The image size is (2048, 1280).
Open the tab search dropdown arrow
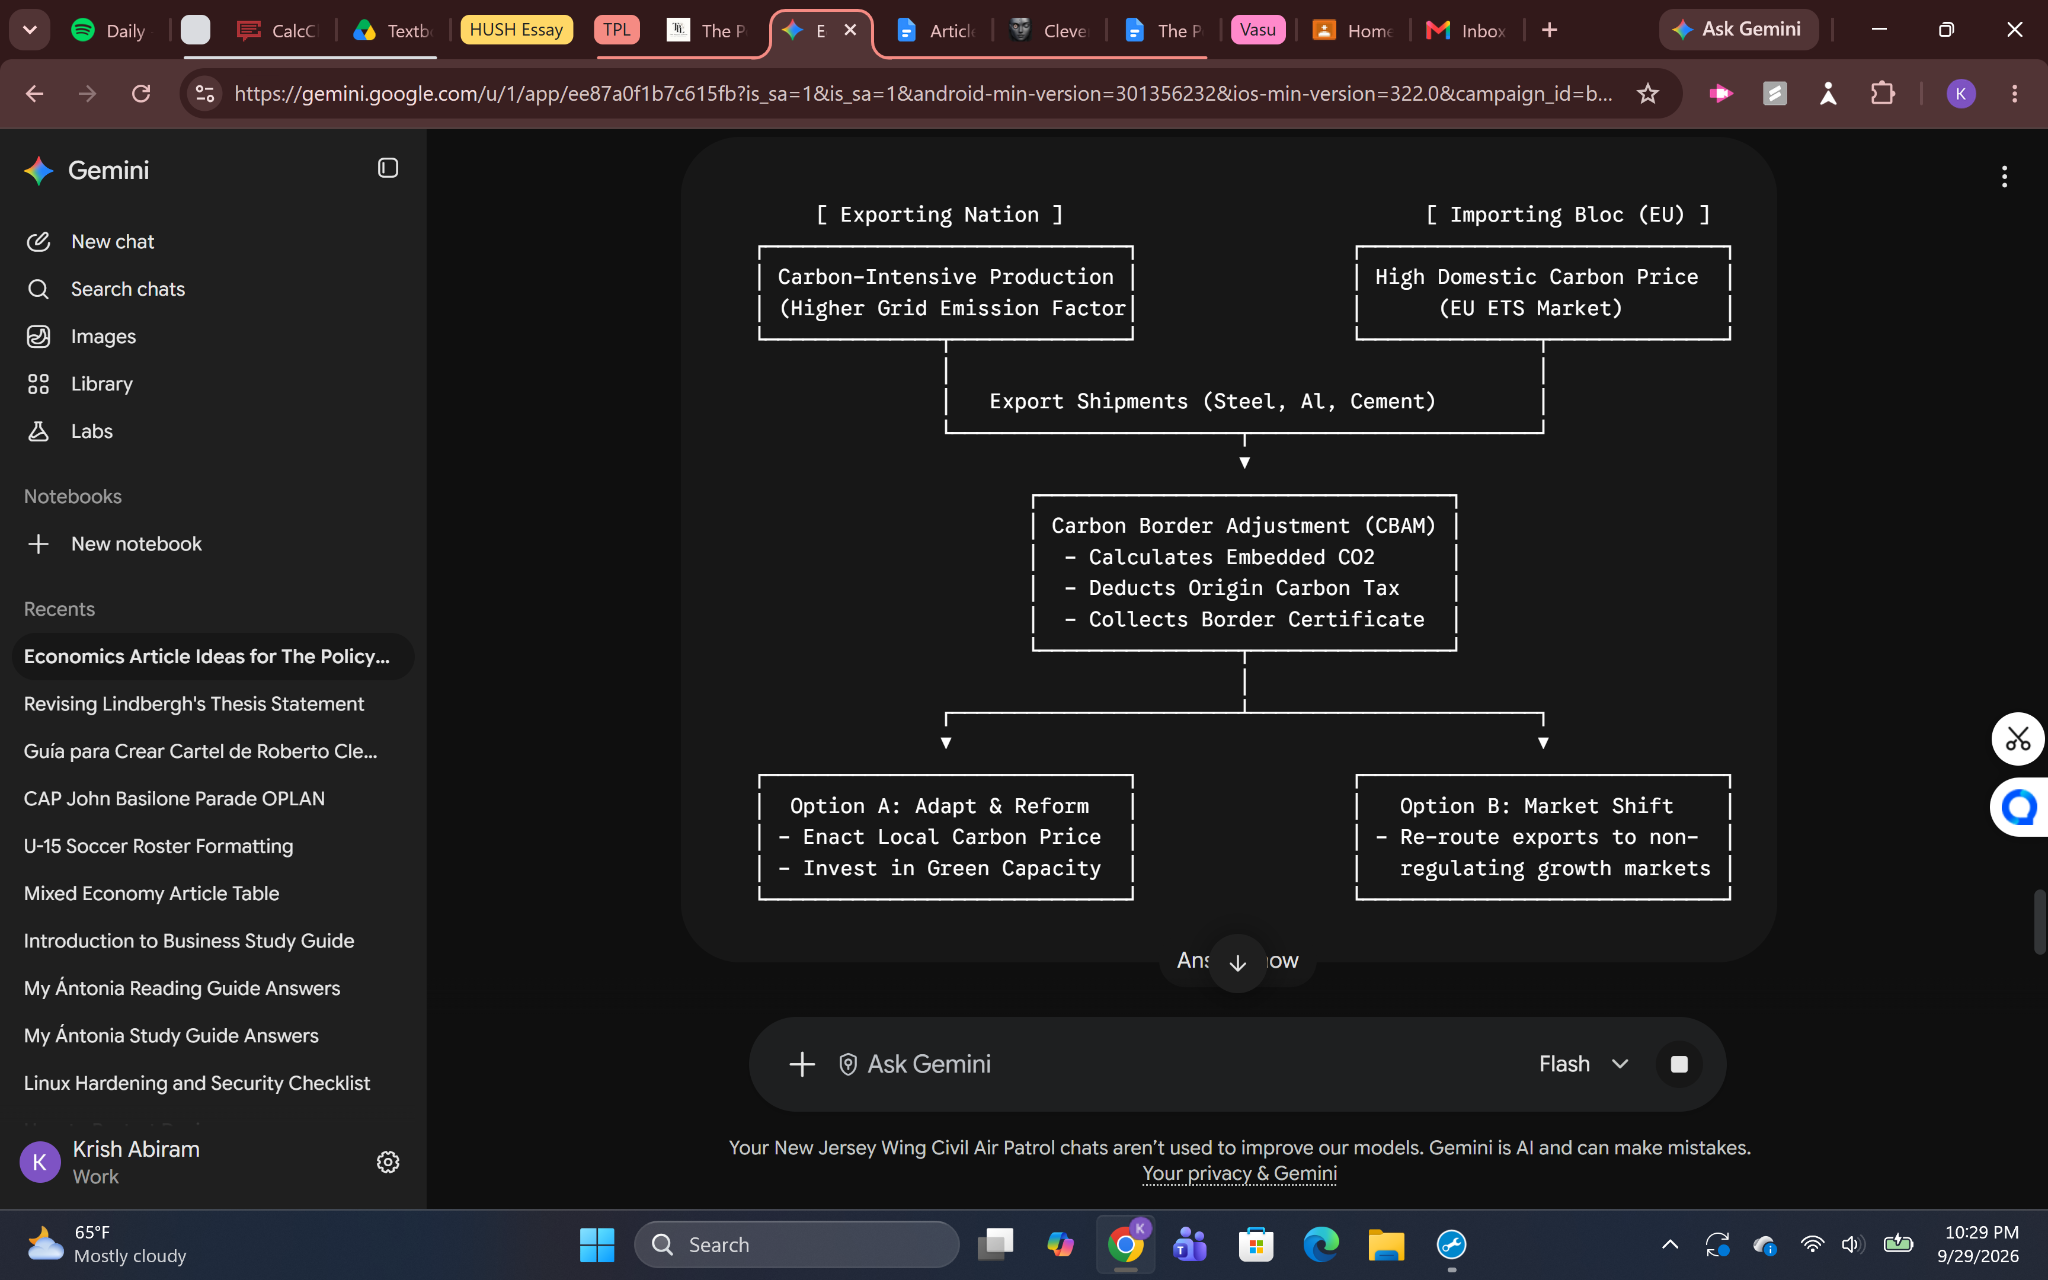point(30,30)
